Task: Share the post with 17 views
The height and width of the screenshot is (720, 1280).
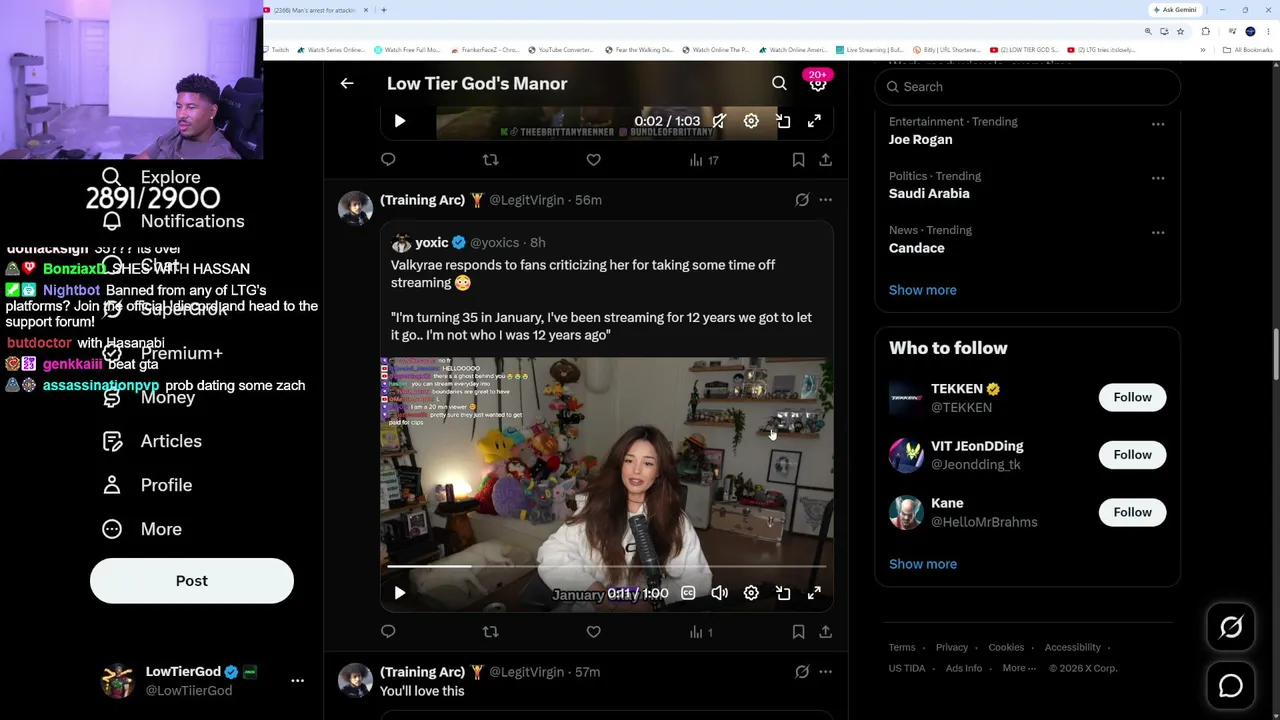Action: coord(825,160)
